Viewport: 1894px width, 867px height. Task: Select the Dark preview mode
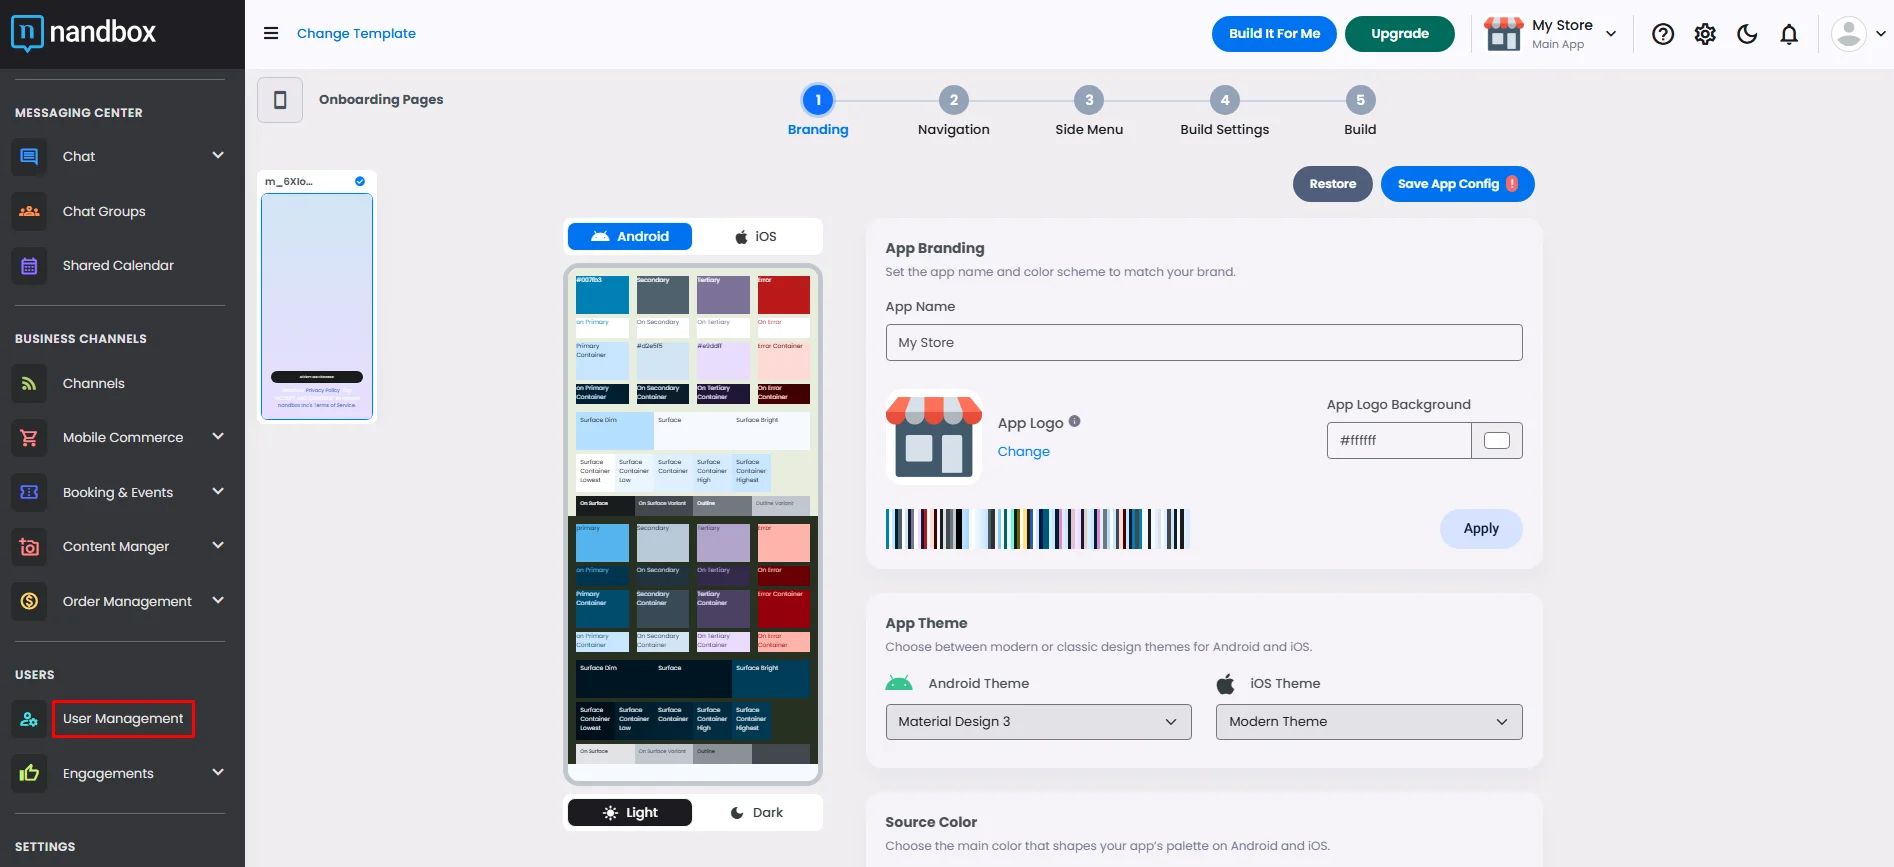(756, 813)
